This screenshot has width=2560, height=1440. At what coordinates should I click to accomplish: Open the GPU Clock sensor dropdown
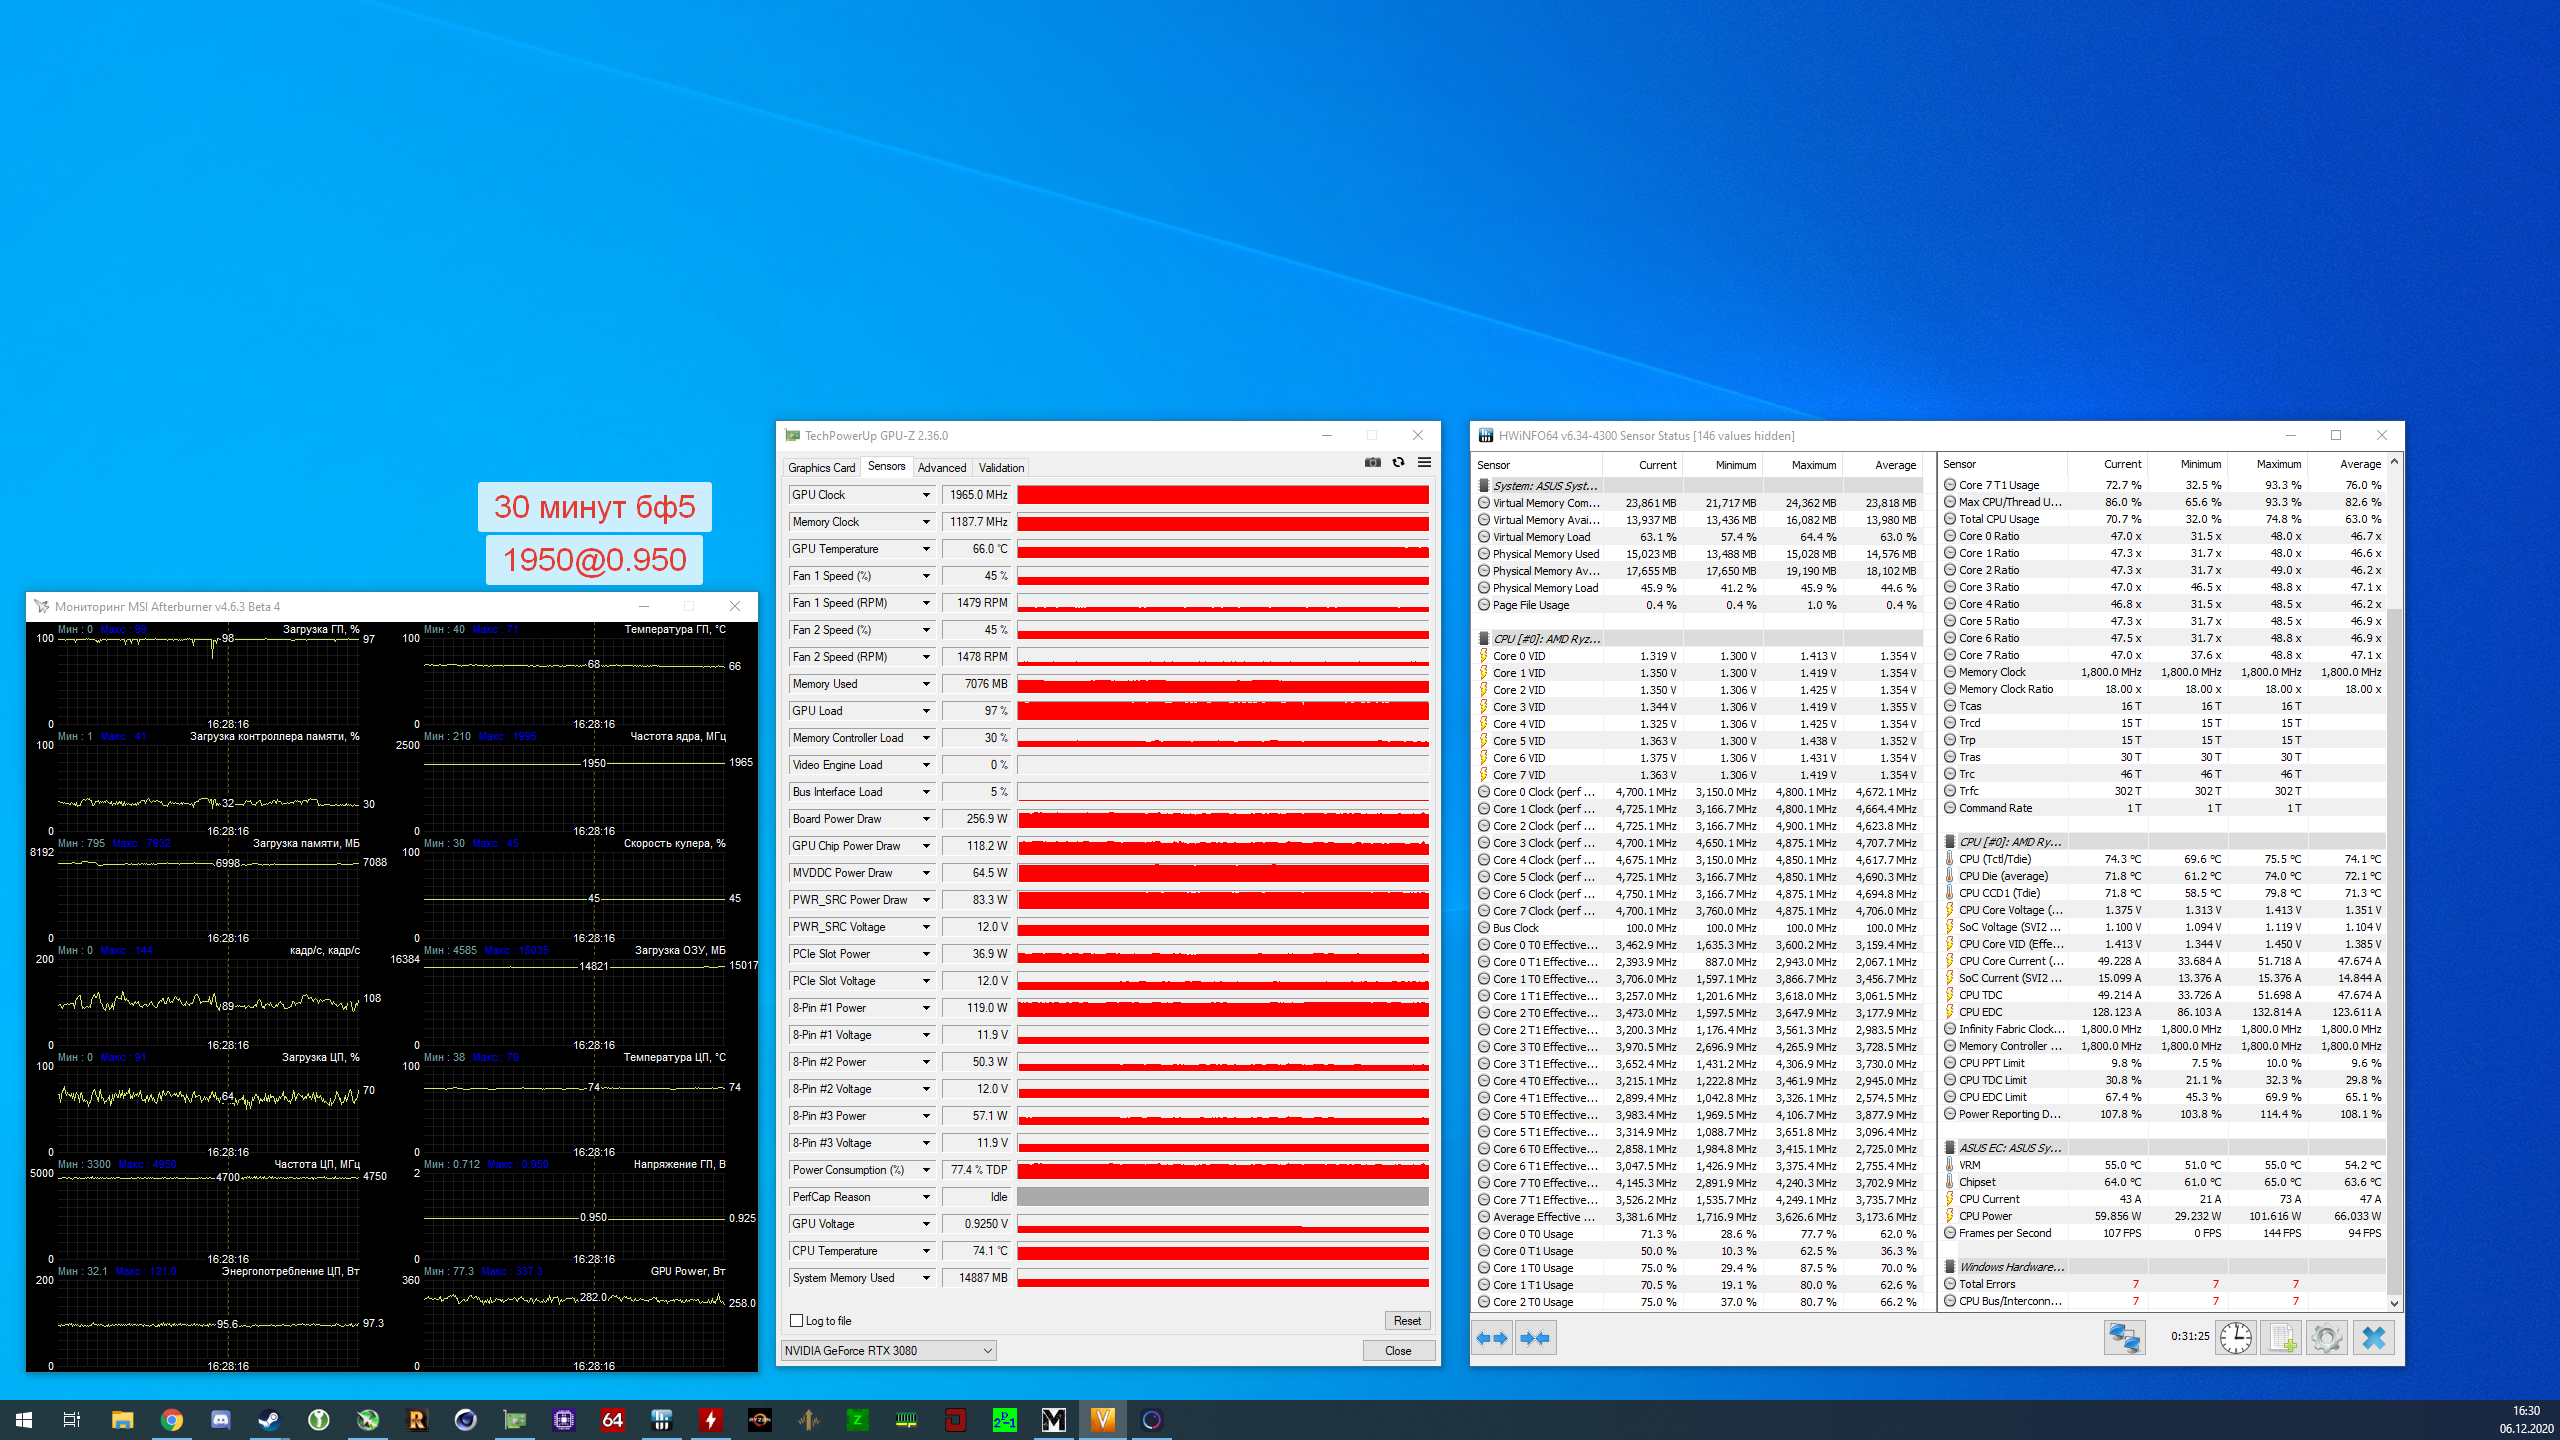click(926, 495)
